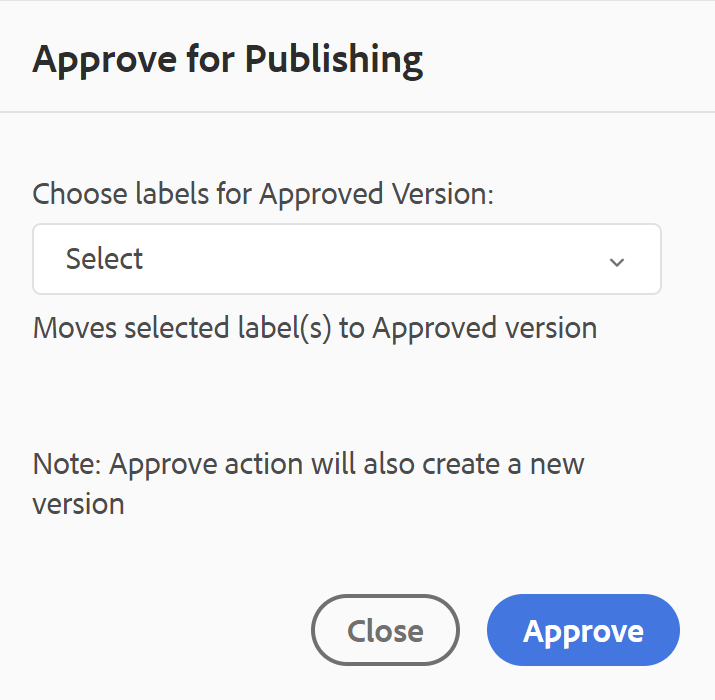Screen dimensions: 715x700
Task: Confirm publishing approval by clicking Approve
Action: [583, 631]
